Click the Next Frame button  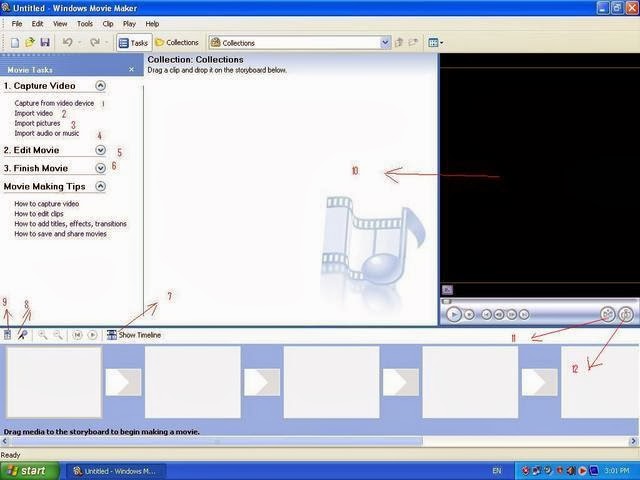(x=511, y=314)
